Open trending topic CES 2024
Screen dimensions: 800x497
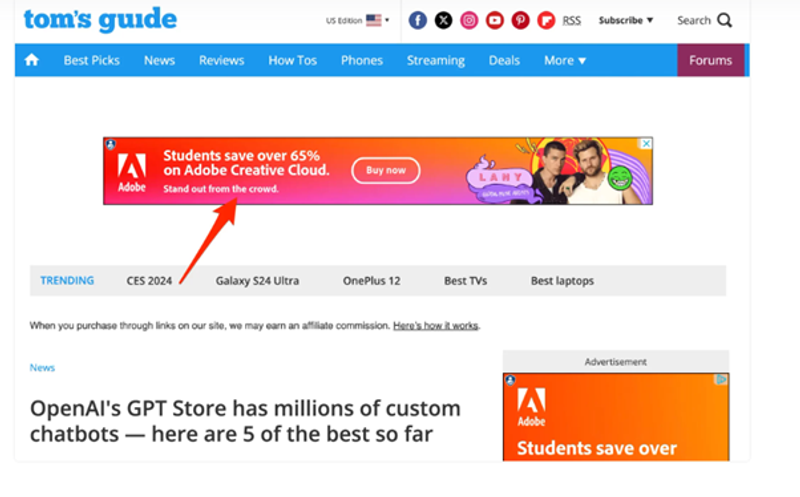pyautogui.click(x=149, y=281)
